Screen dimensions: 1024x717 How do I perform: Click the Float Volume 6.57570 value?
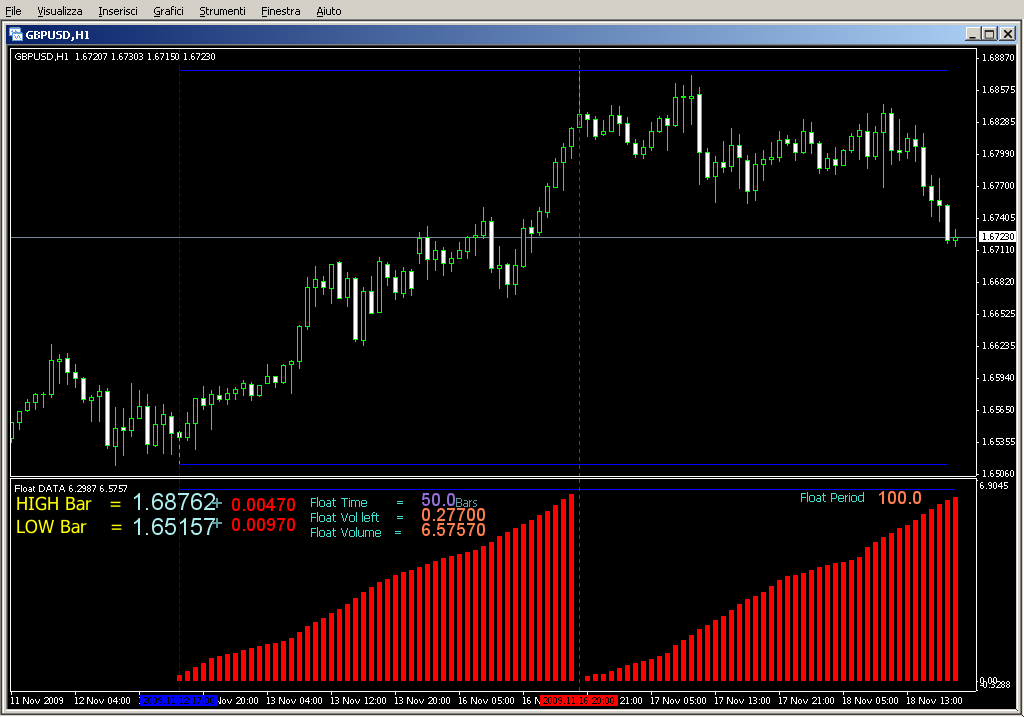453,531
